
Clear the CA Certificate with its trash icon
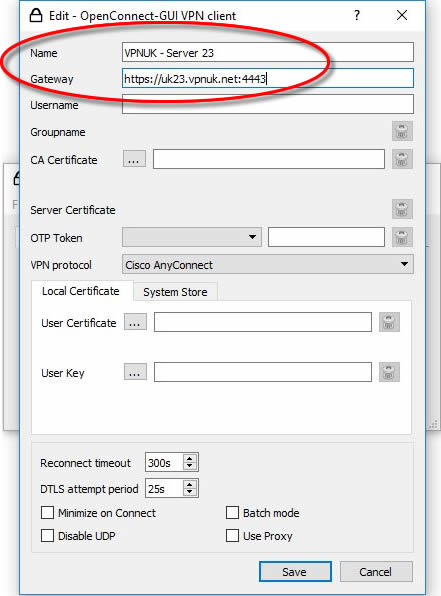click(x=402, y=159)
